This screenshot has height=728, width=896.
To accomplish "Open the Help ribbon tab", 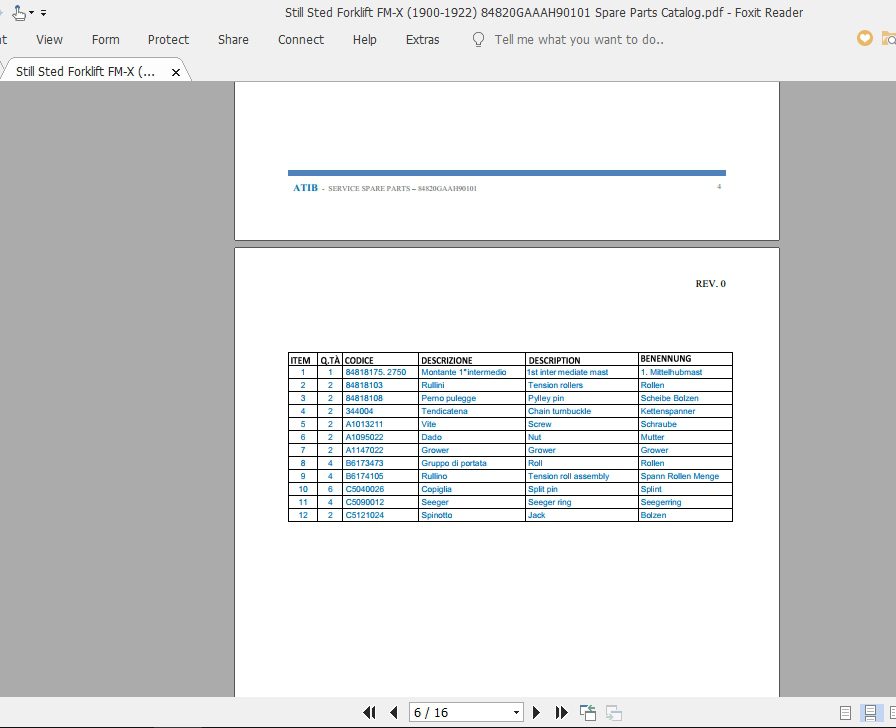I will pos(365,39).
